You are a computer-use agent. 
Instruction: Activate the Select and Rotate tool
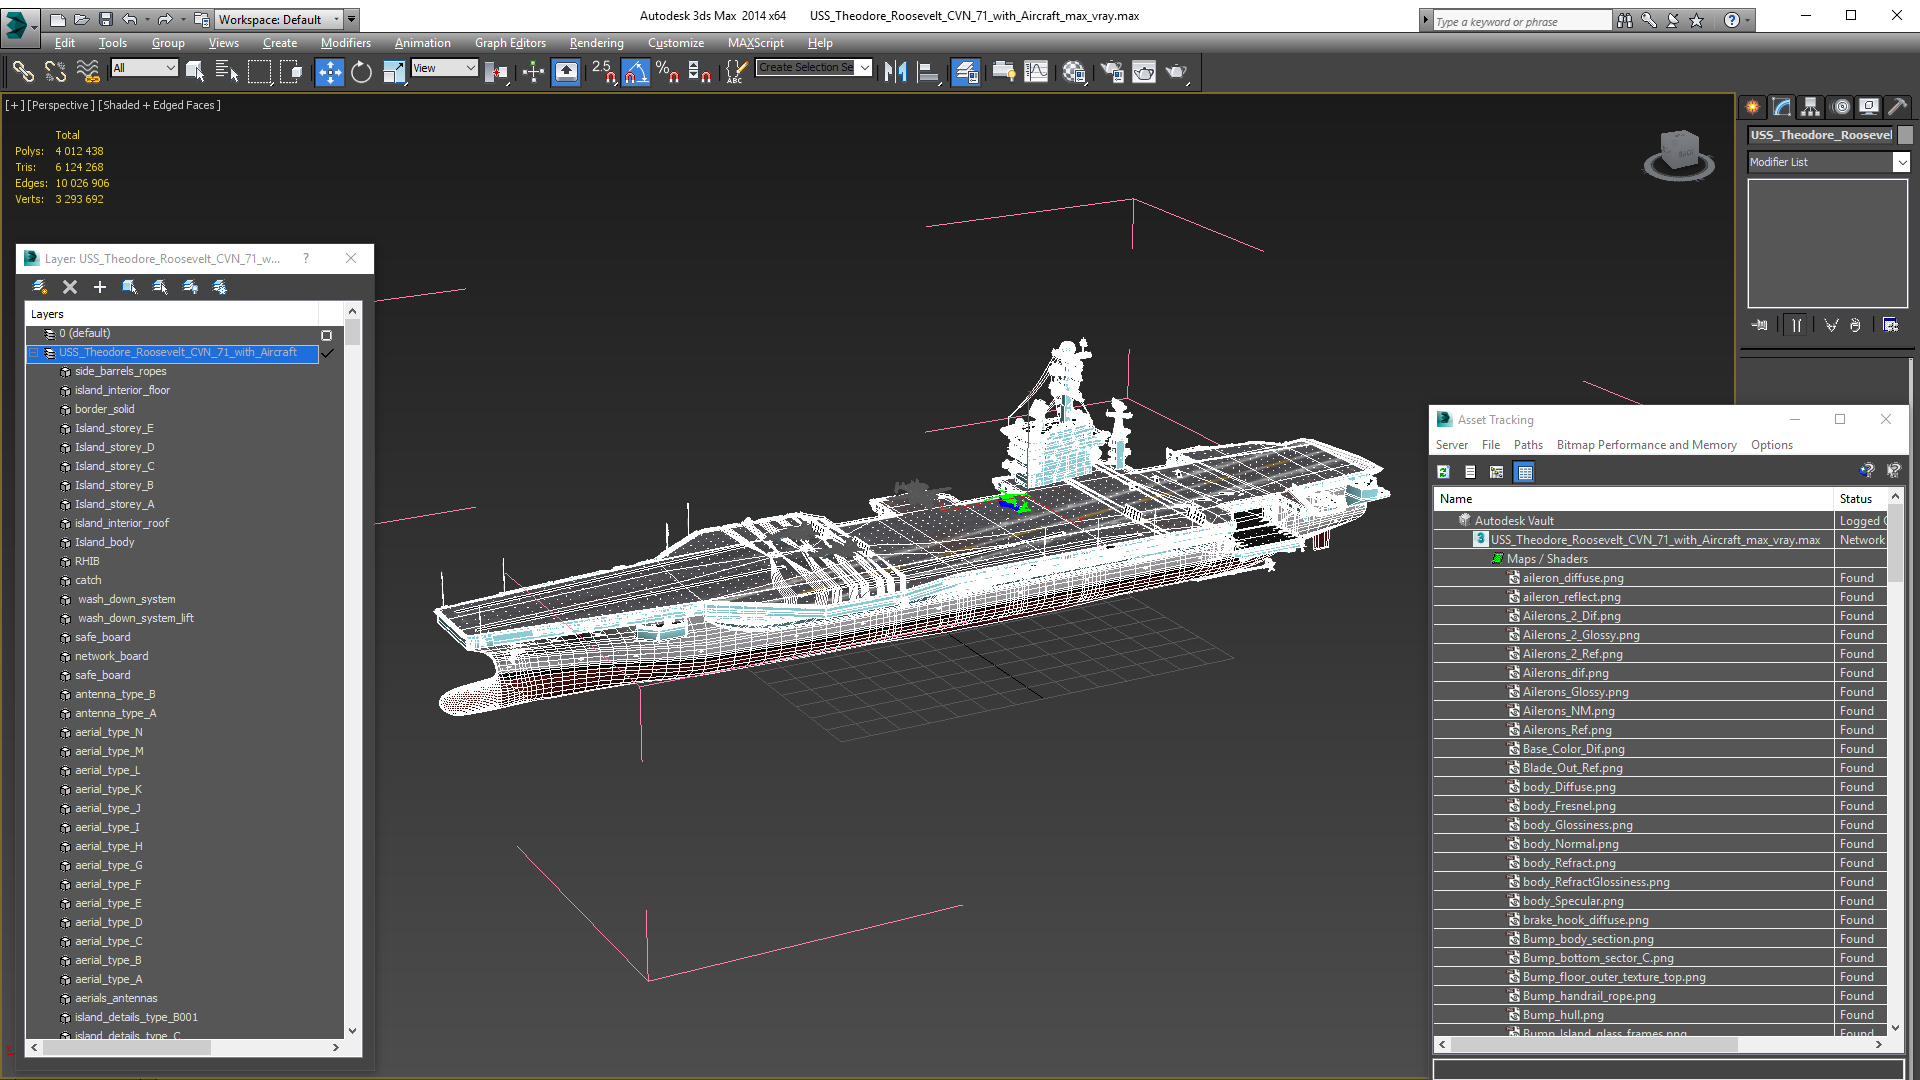coord(361,72)
